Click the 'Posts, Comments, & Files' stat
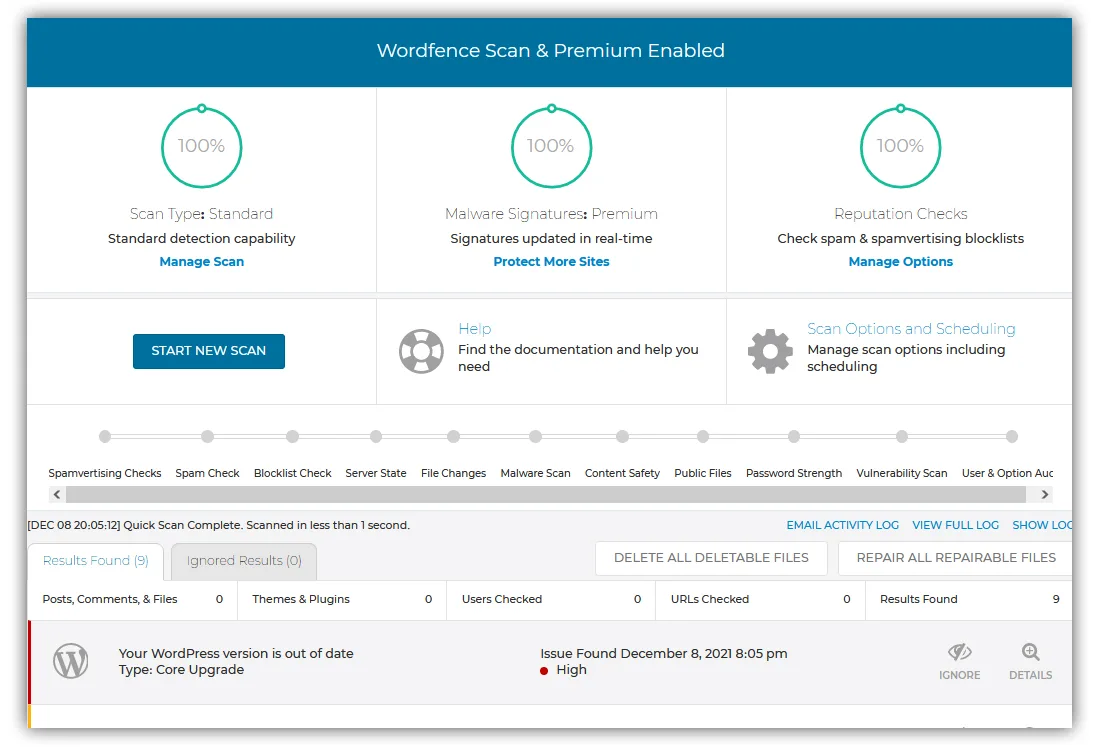 point(133,600)
